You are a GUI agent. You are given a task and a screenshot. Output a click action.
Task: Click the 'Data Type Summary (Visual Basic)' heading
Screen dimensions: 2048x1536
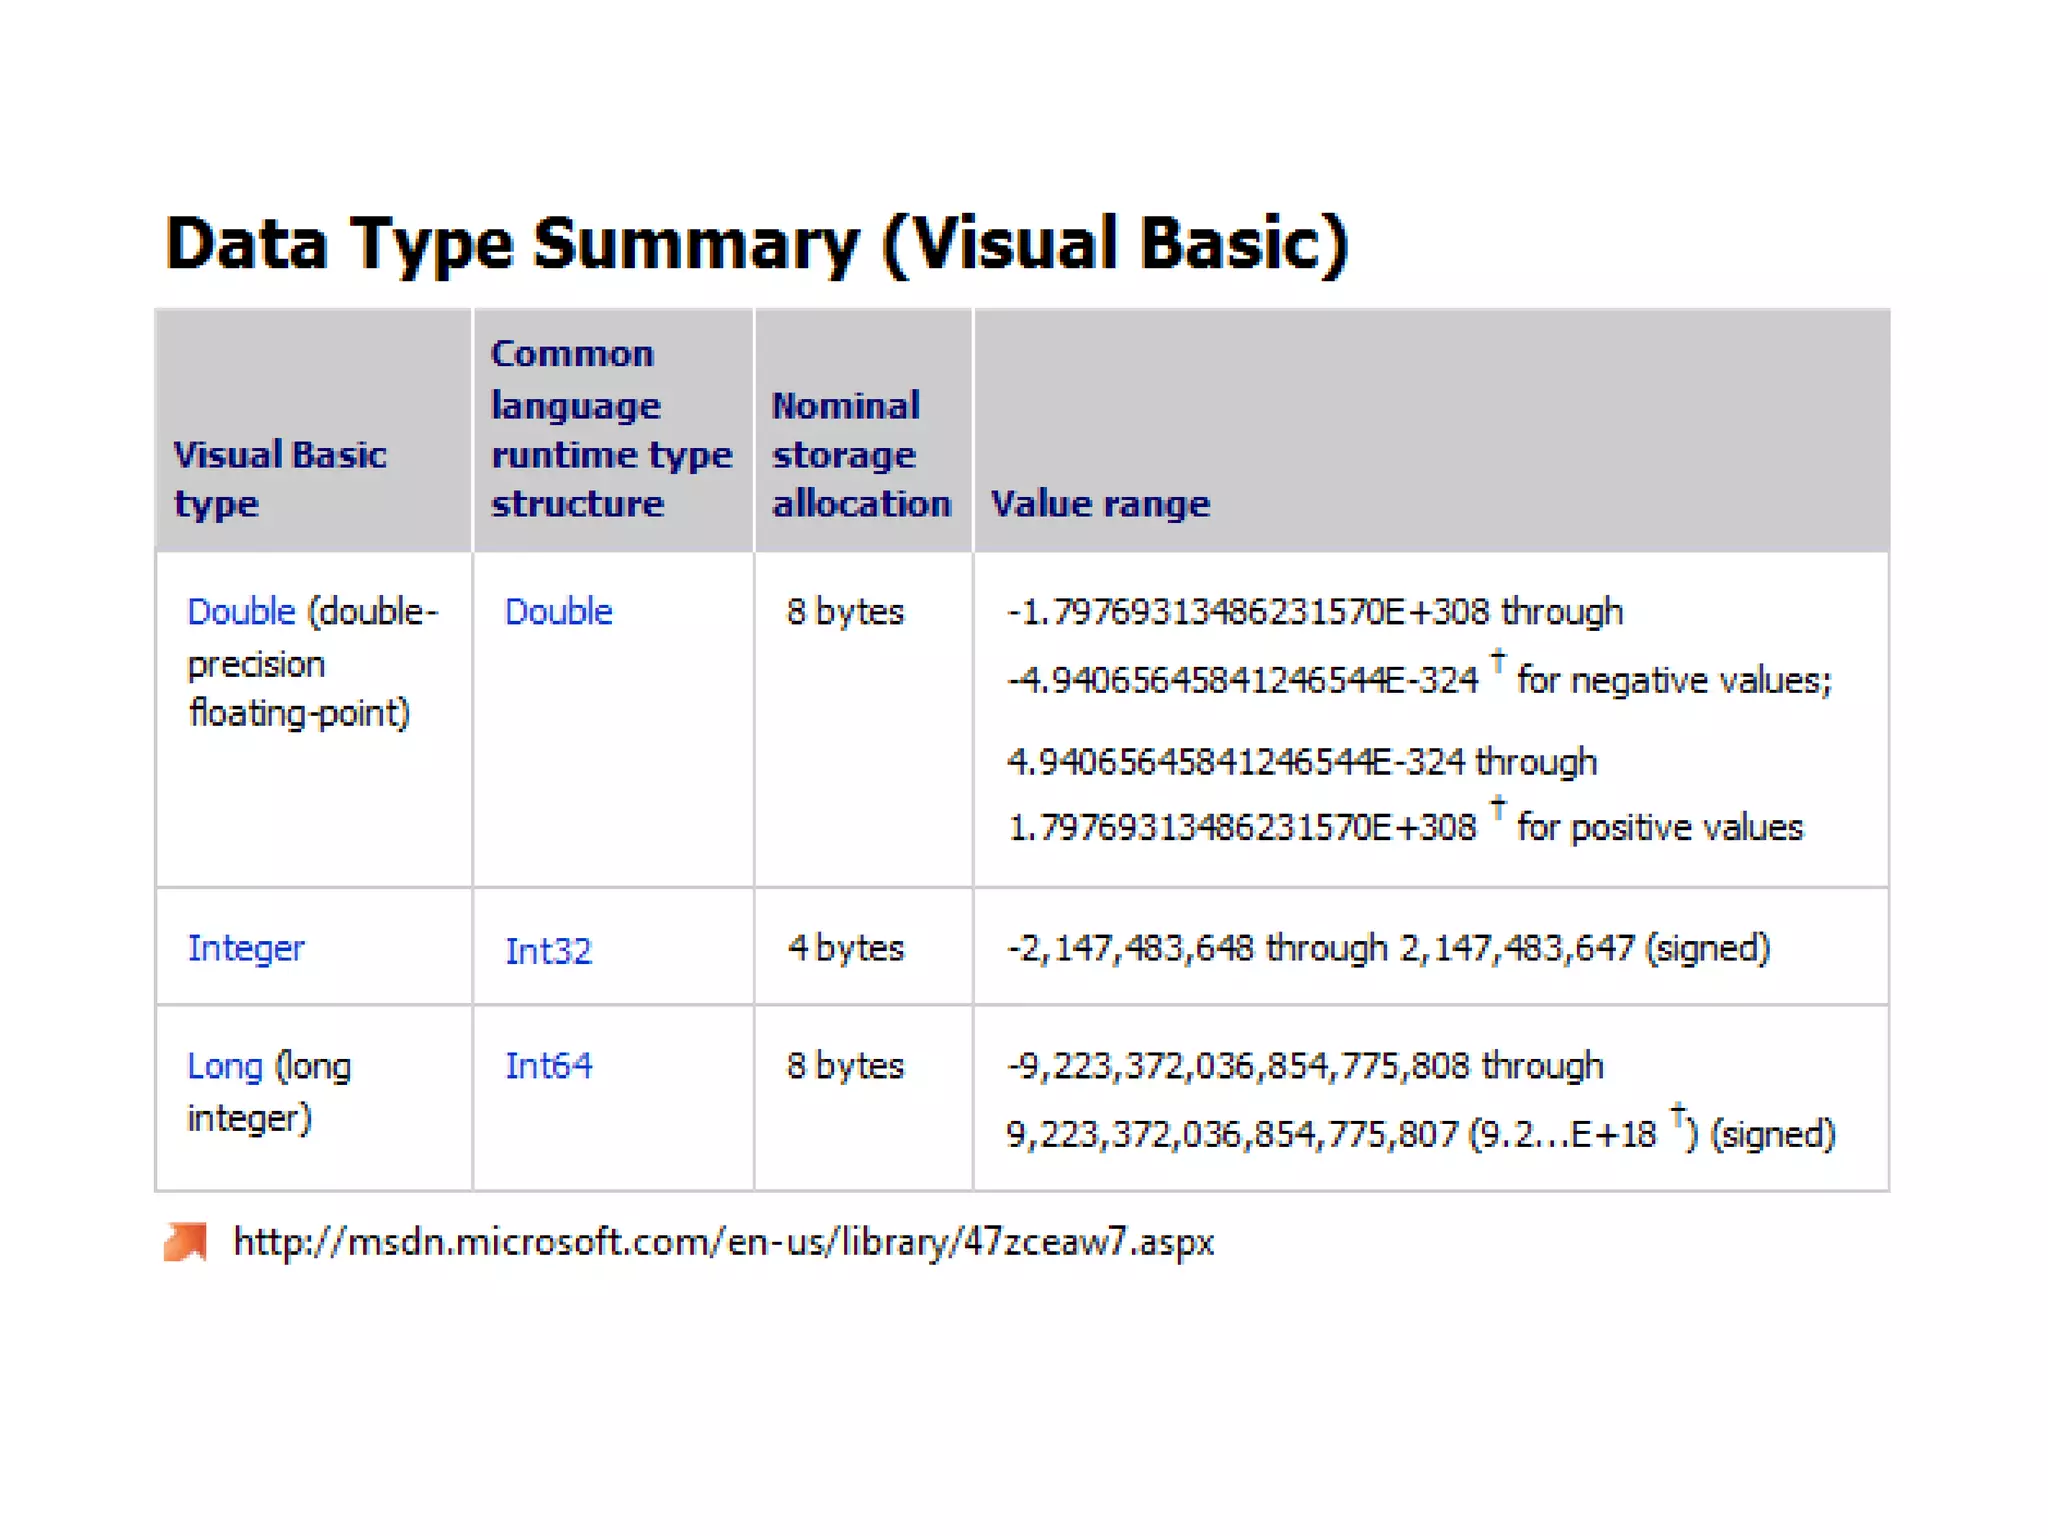tap(757, 244)
